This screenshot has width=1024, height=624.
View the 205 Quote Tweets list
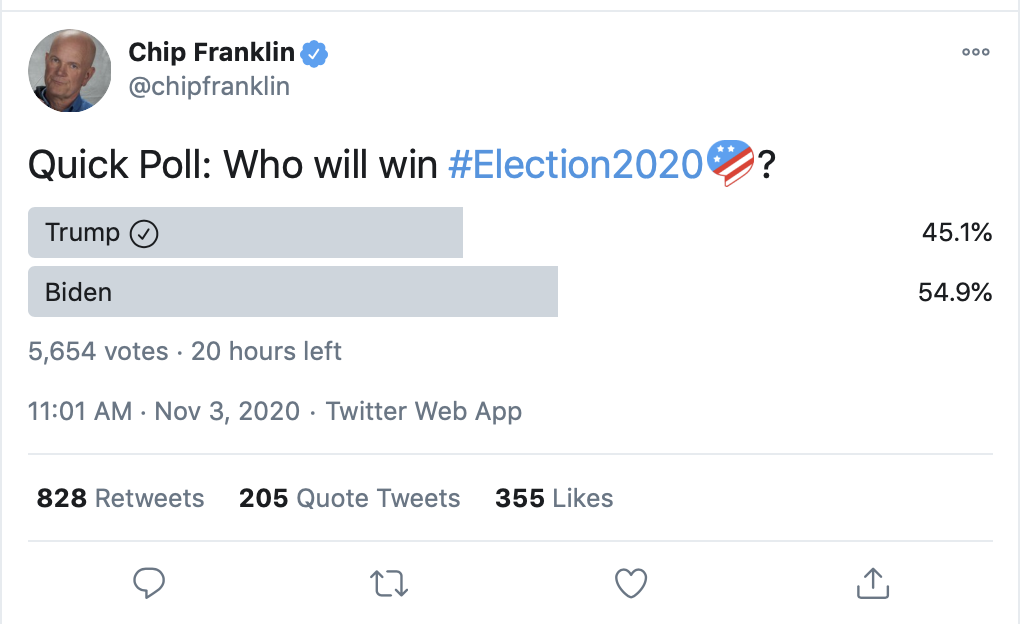(349, 498)
